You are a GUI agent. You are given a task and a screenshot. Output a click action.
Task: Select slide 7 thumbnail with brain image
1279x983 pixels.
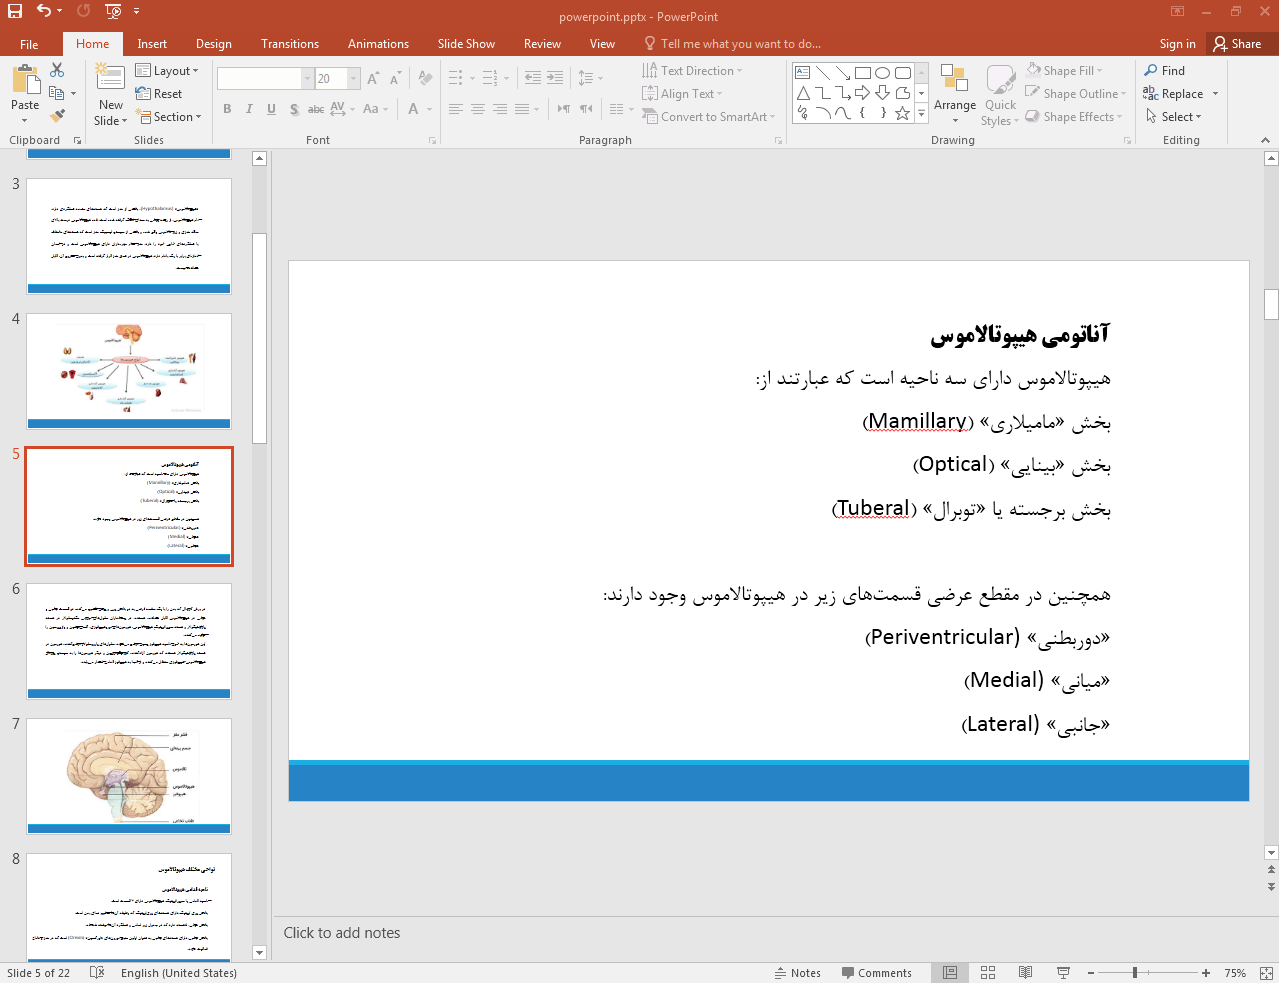[x=129, y=775]
